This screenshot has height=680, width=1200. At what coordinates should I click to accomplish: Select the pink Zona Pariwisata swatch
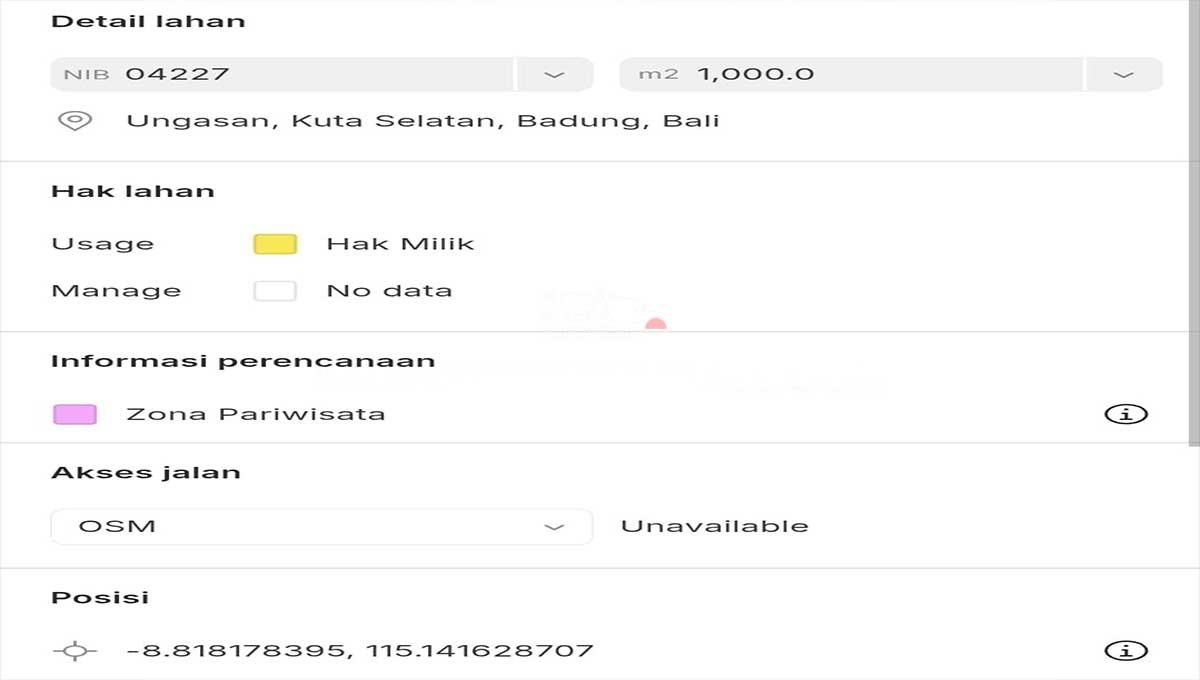(x=75, y=414)
